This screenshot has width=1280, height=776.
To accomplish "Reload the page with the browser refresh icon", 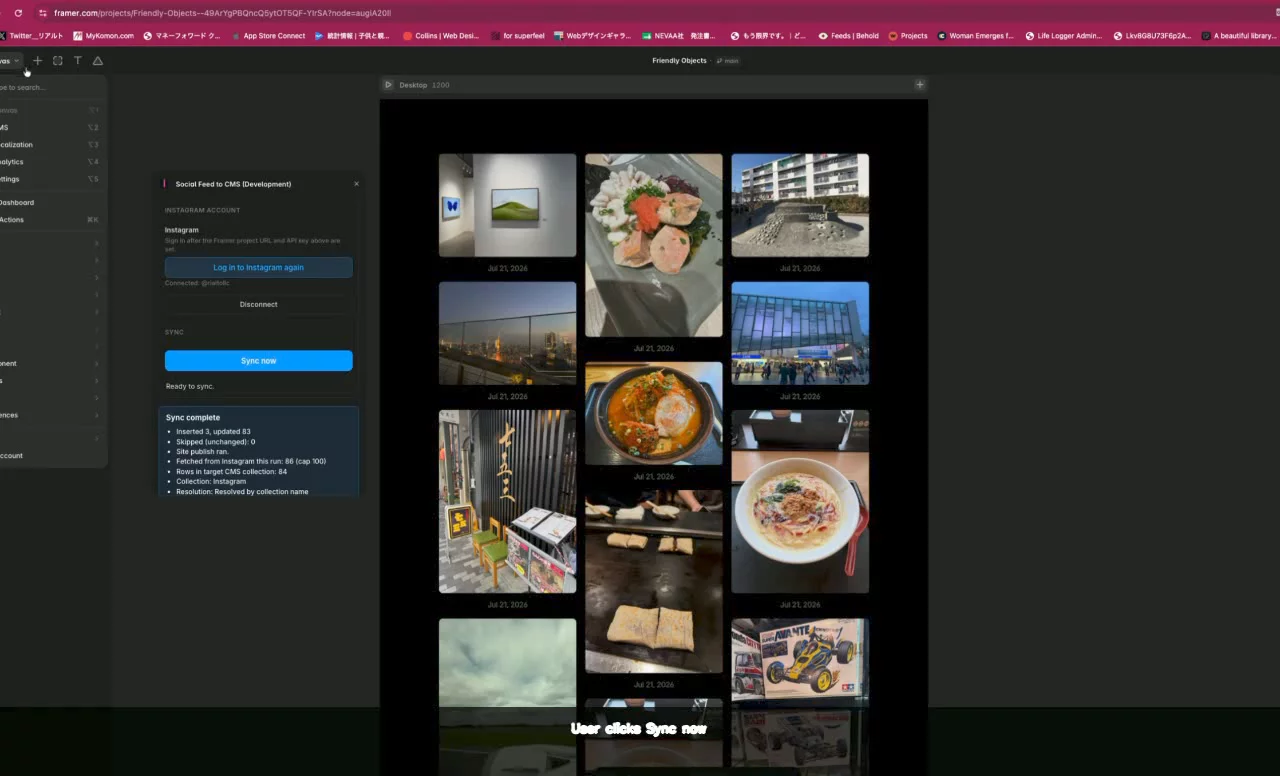I will (x=18, y=13).
